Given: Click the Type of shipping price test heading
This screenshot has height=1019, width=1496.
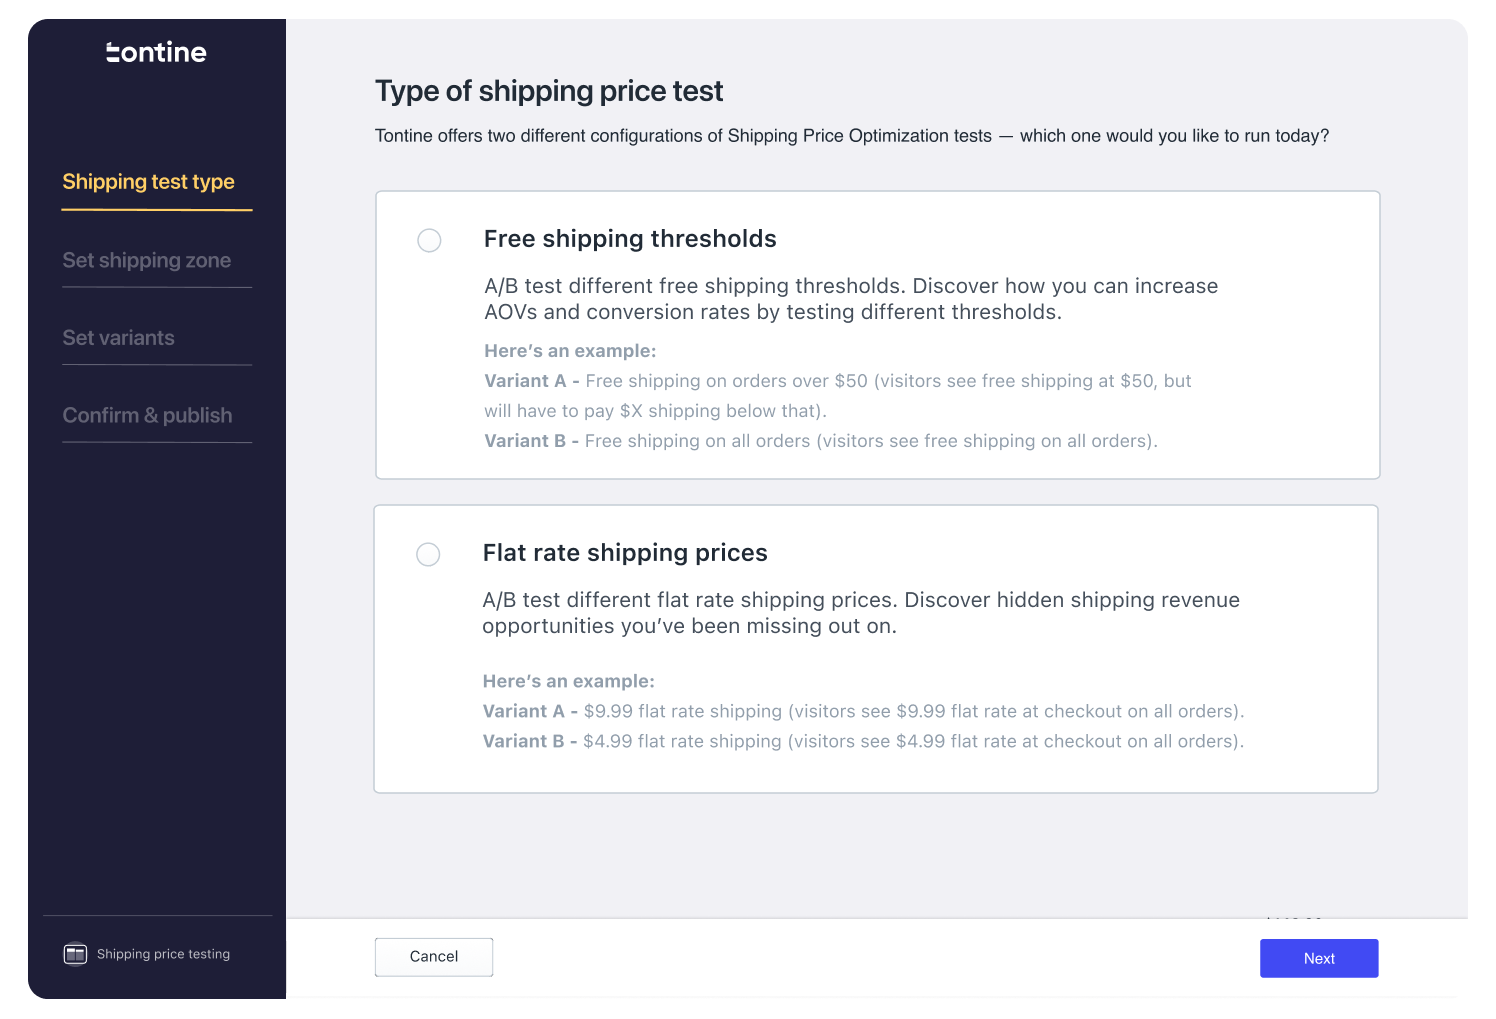Looking at the screenshot, I should tap(548, 91).
